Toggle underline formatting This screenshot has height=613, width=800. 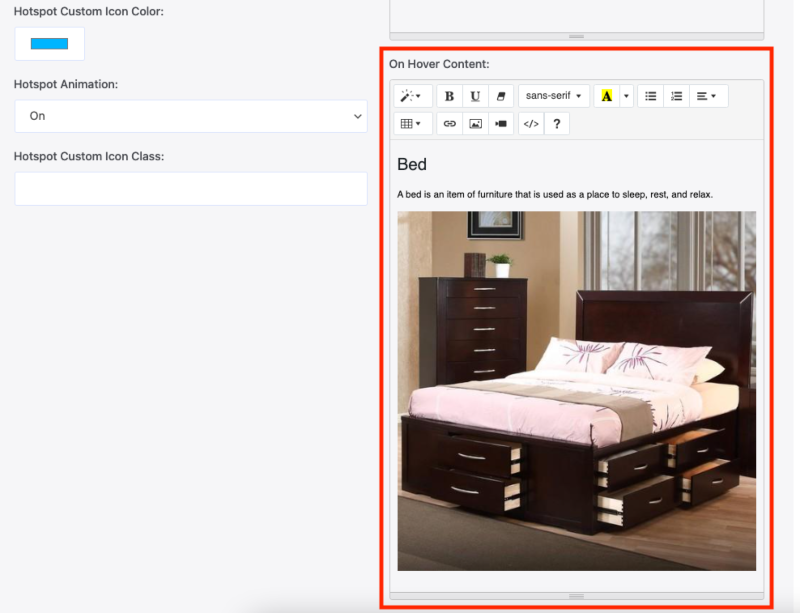click(x=475, y=96)
